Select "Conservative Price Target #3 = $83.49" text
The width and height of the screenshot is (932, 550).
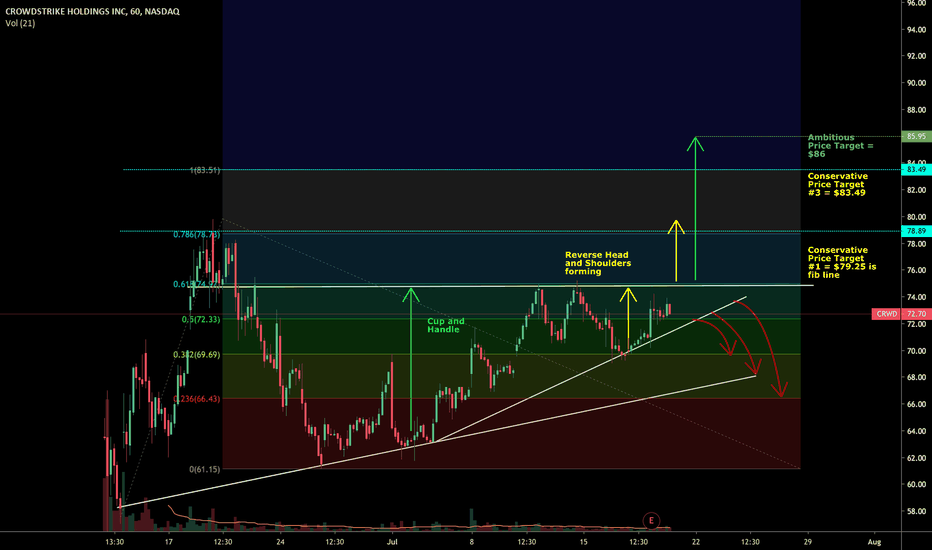837,184
